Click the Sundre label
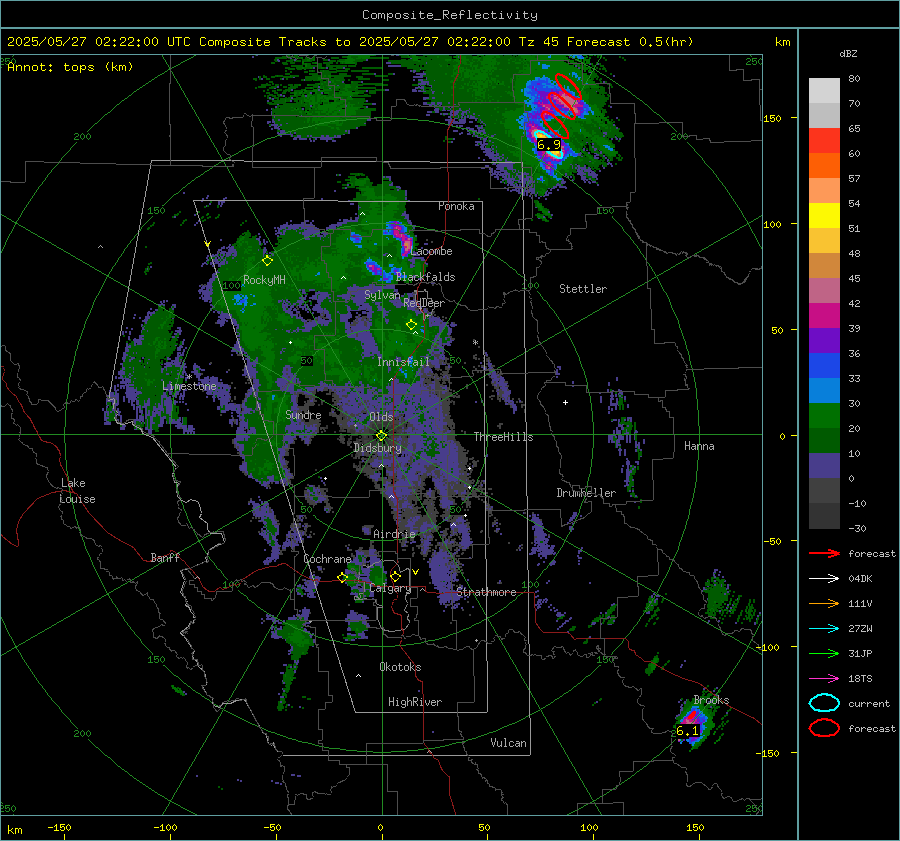Image resolution: width=900 pixels, height=841 pixels. (x=303, y=415)
